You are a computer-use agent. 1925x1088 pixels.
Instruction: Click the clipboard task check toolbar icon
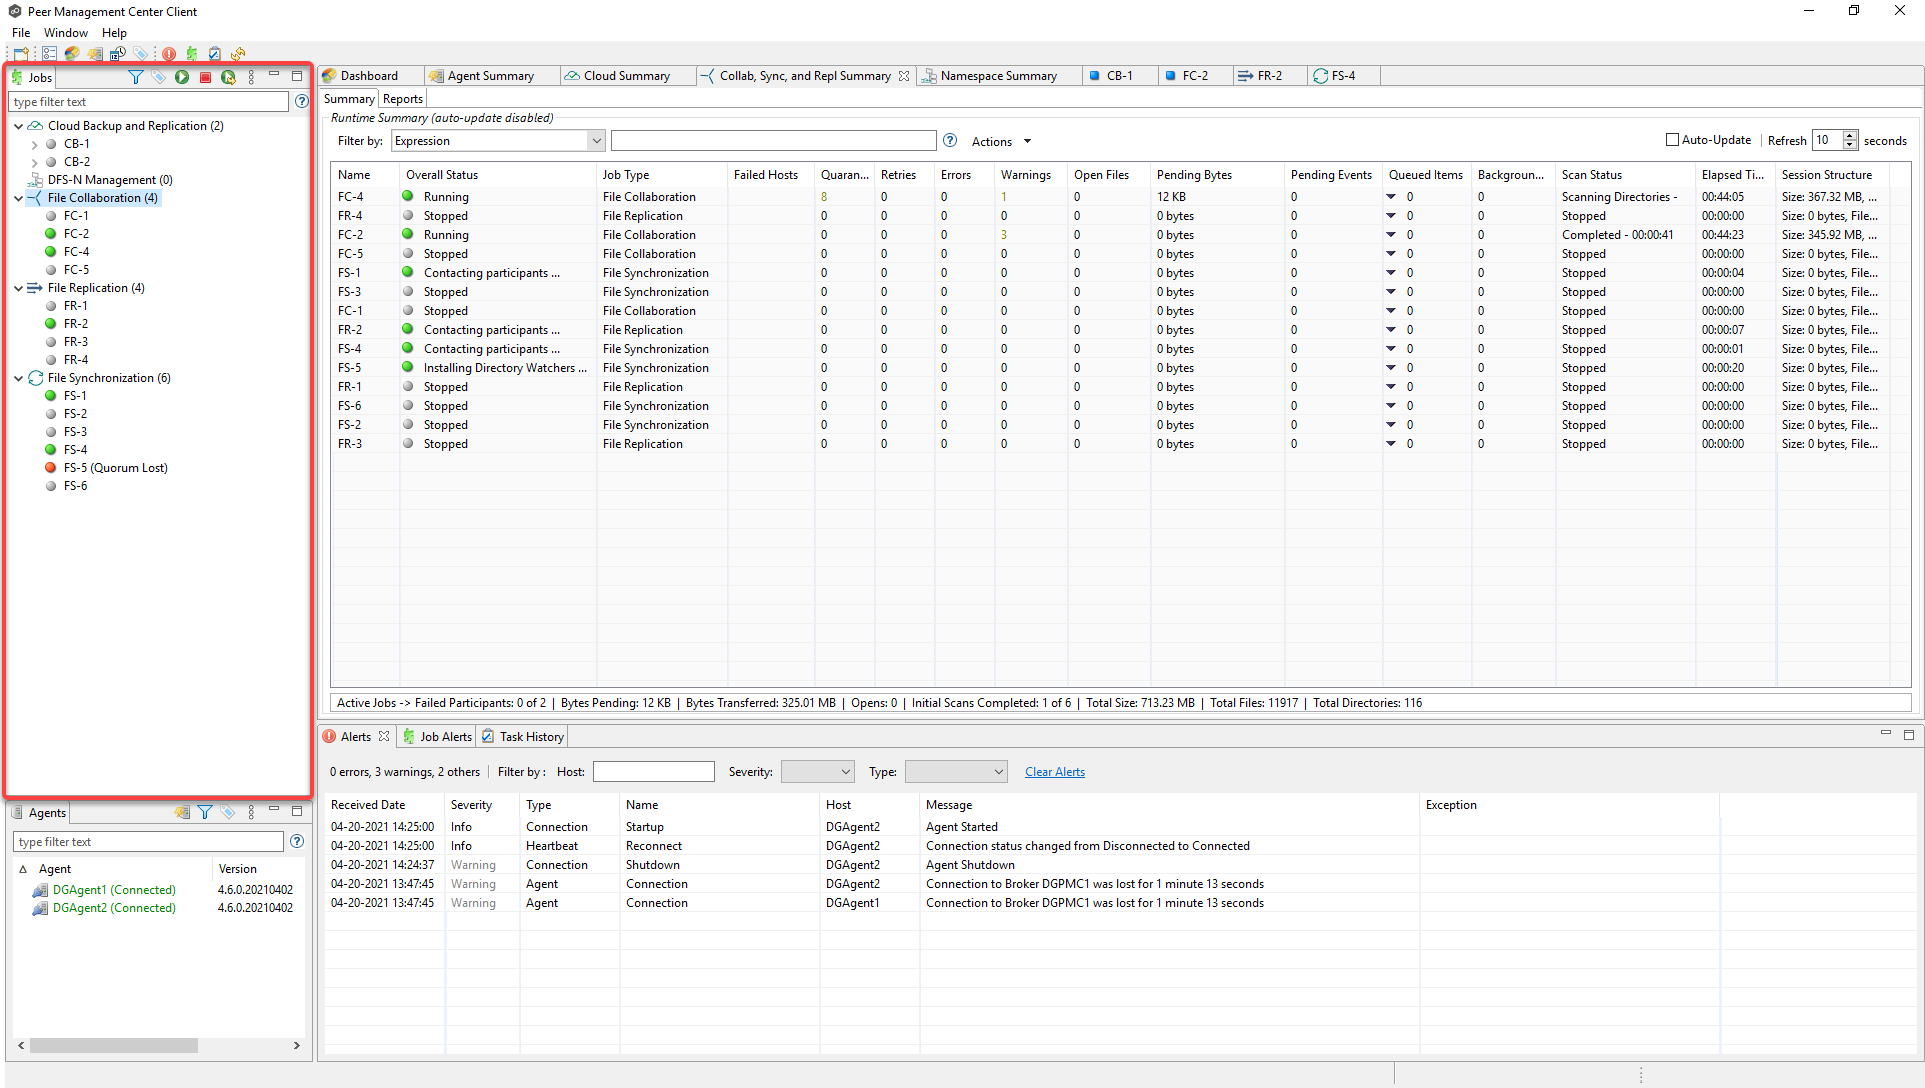215,54
